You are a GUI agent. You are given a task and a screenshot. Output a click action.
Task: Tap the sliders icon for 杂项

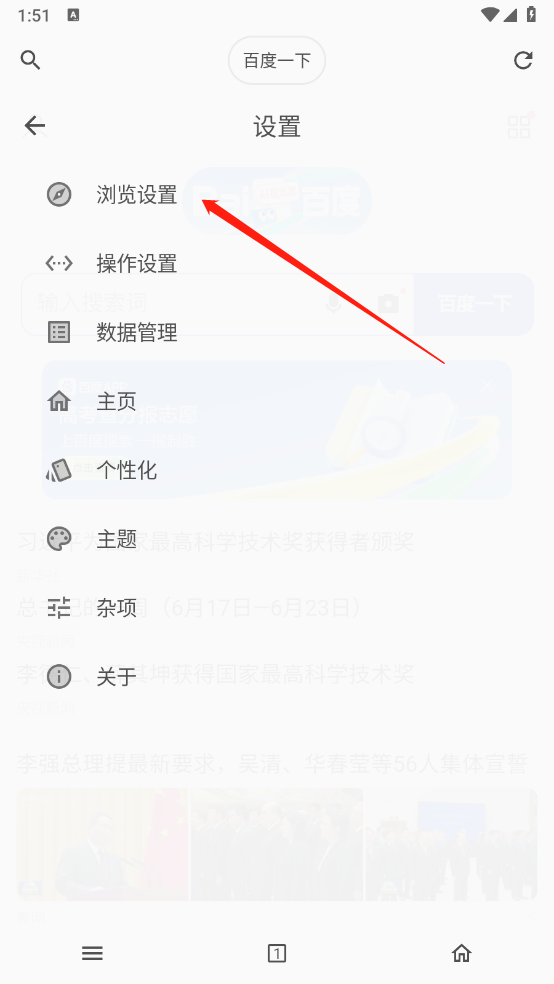click(x=59, y=607)
